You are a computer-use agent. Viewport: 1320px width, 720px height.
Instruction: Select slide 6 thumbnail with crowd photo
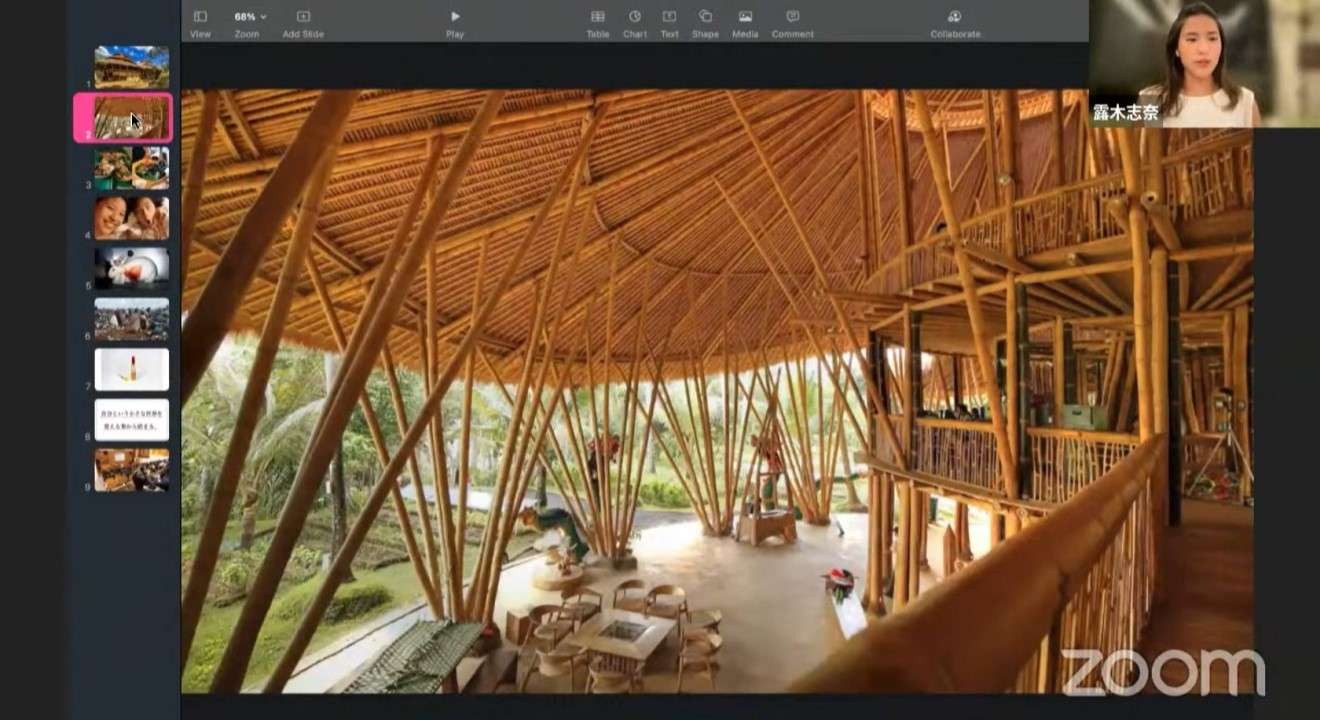pos(132,319)
